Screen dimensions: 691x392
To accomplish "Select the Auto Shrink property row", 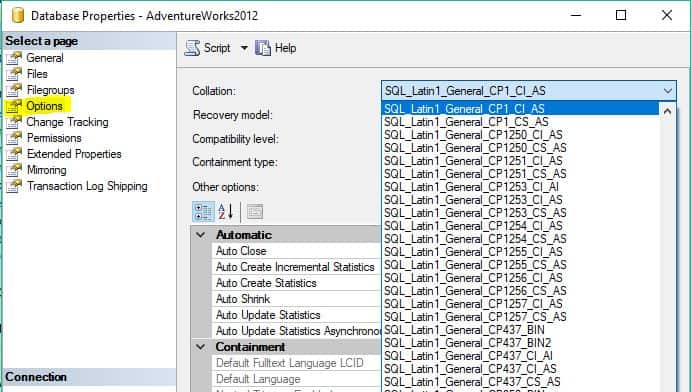I will [296, 299].
